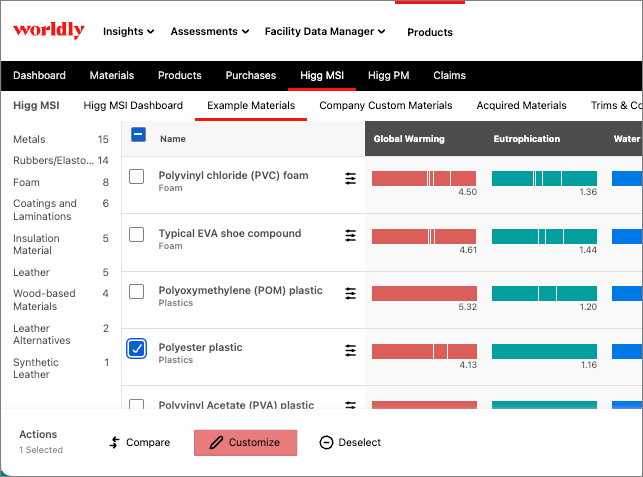Image resolution: width=643 pixels, height=477 pixels.
Task: Check the Typical EVA shoe compound checkbox
Action: [137, 235]
